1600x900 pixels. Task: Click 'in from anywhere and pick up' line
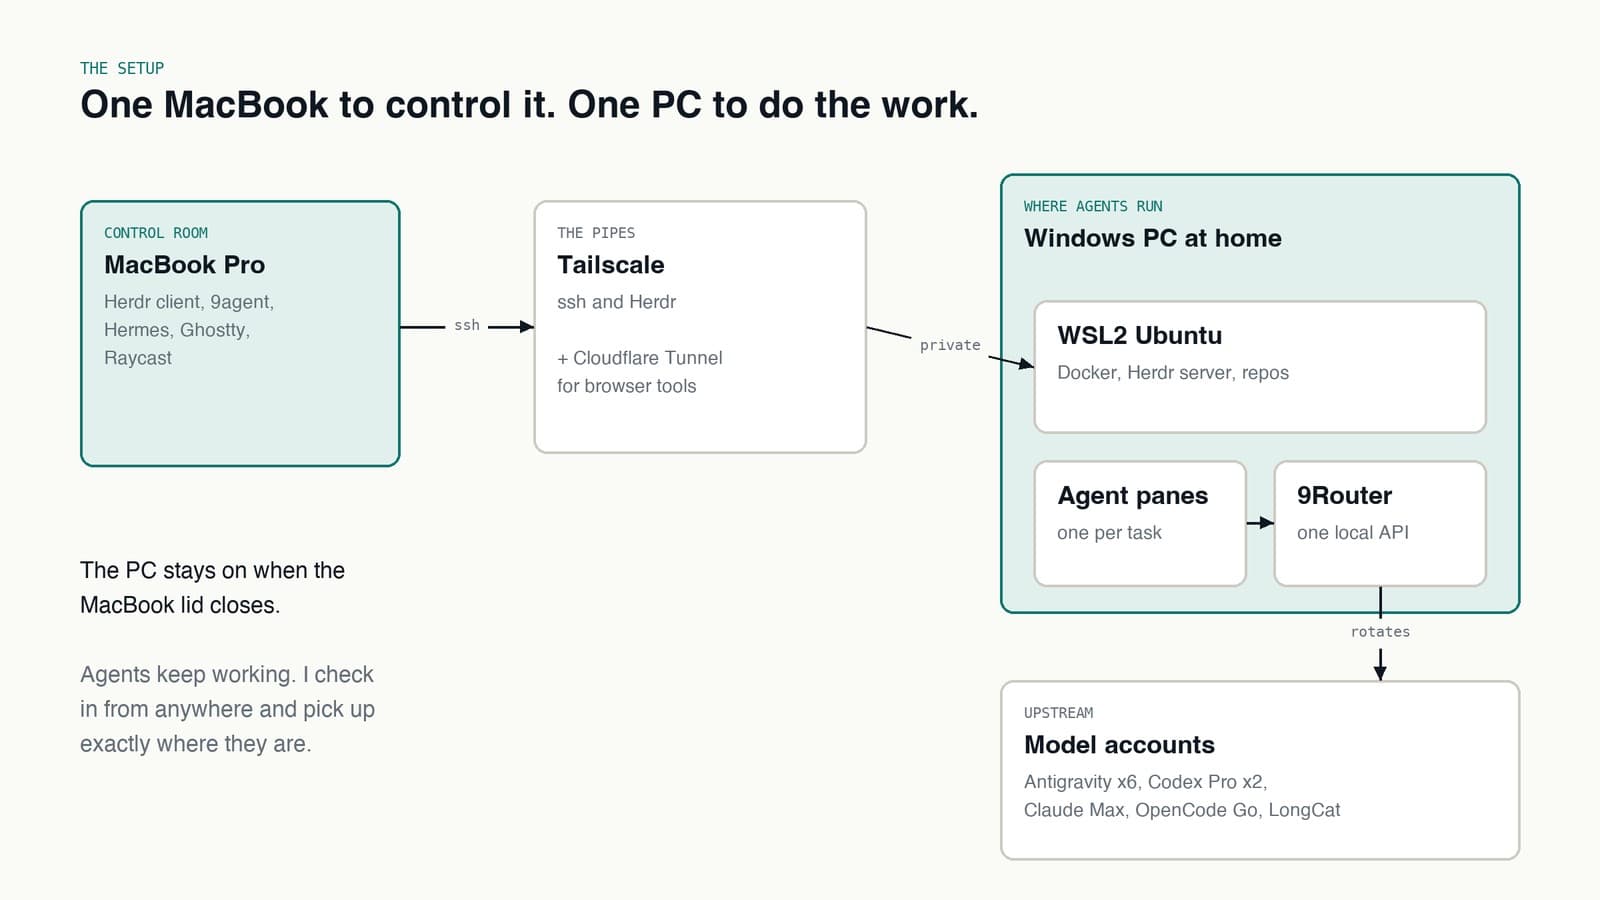(227, 710)
